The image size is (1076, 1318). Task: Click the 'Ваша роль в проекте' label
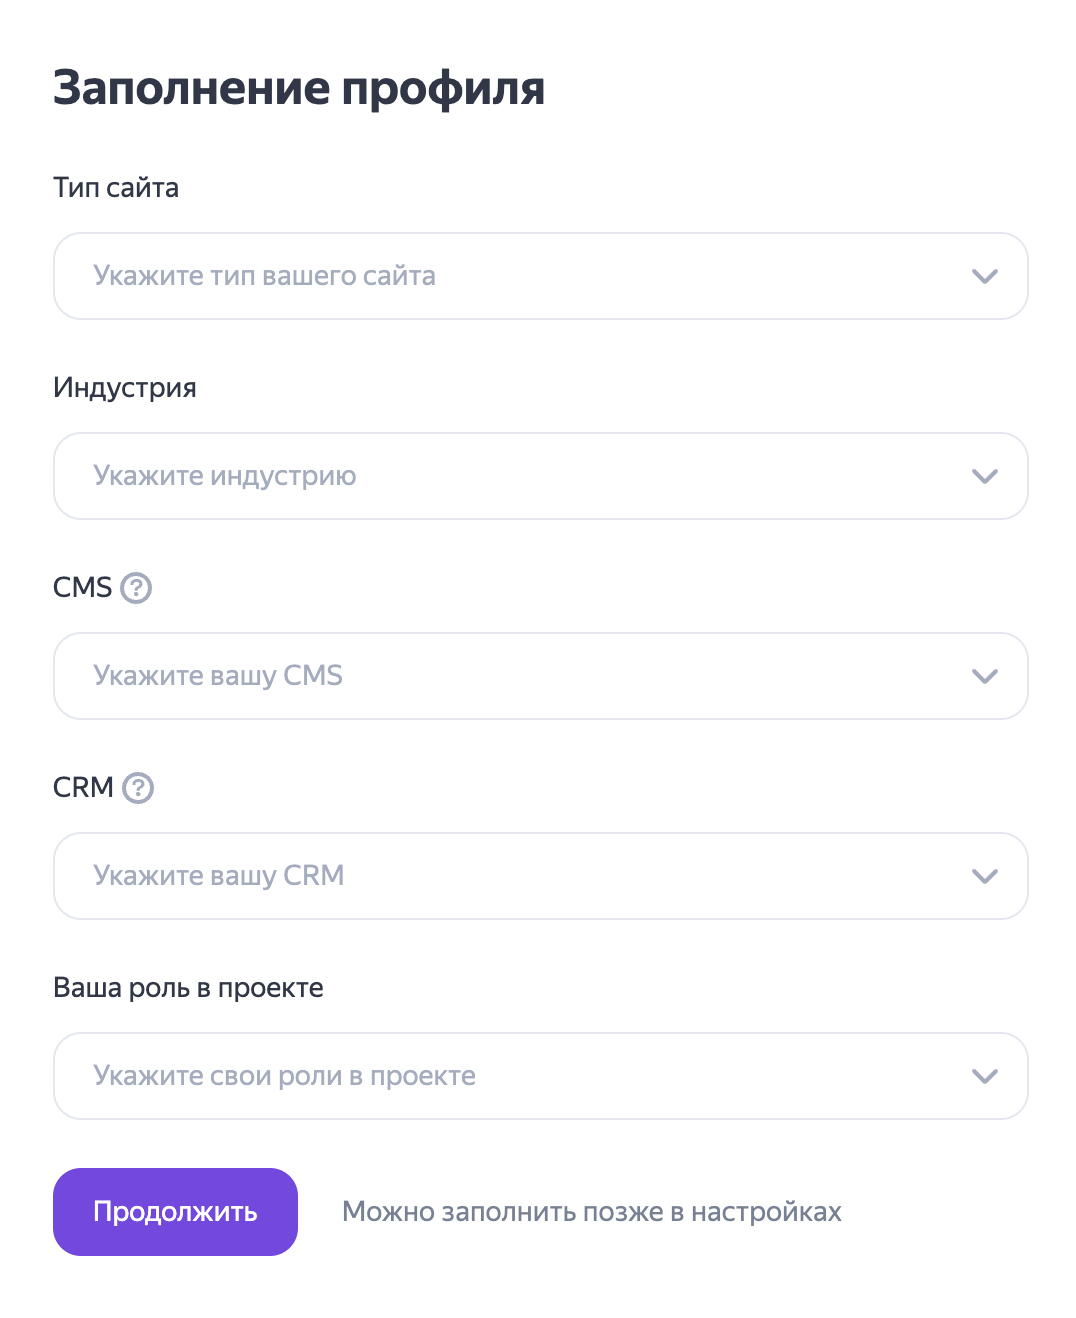point(188,988)
